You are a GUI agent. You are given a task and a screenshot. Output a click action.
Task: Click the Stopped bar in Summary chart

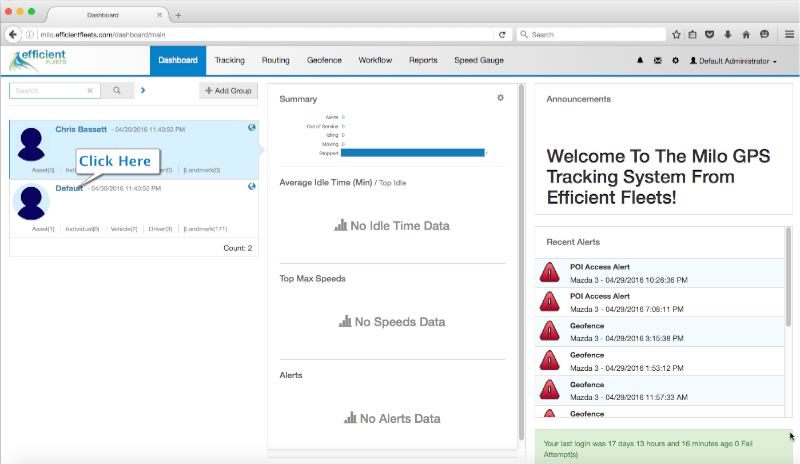click(413, 153)
